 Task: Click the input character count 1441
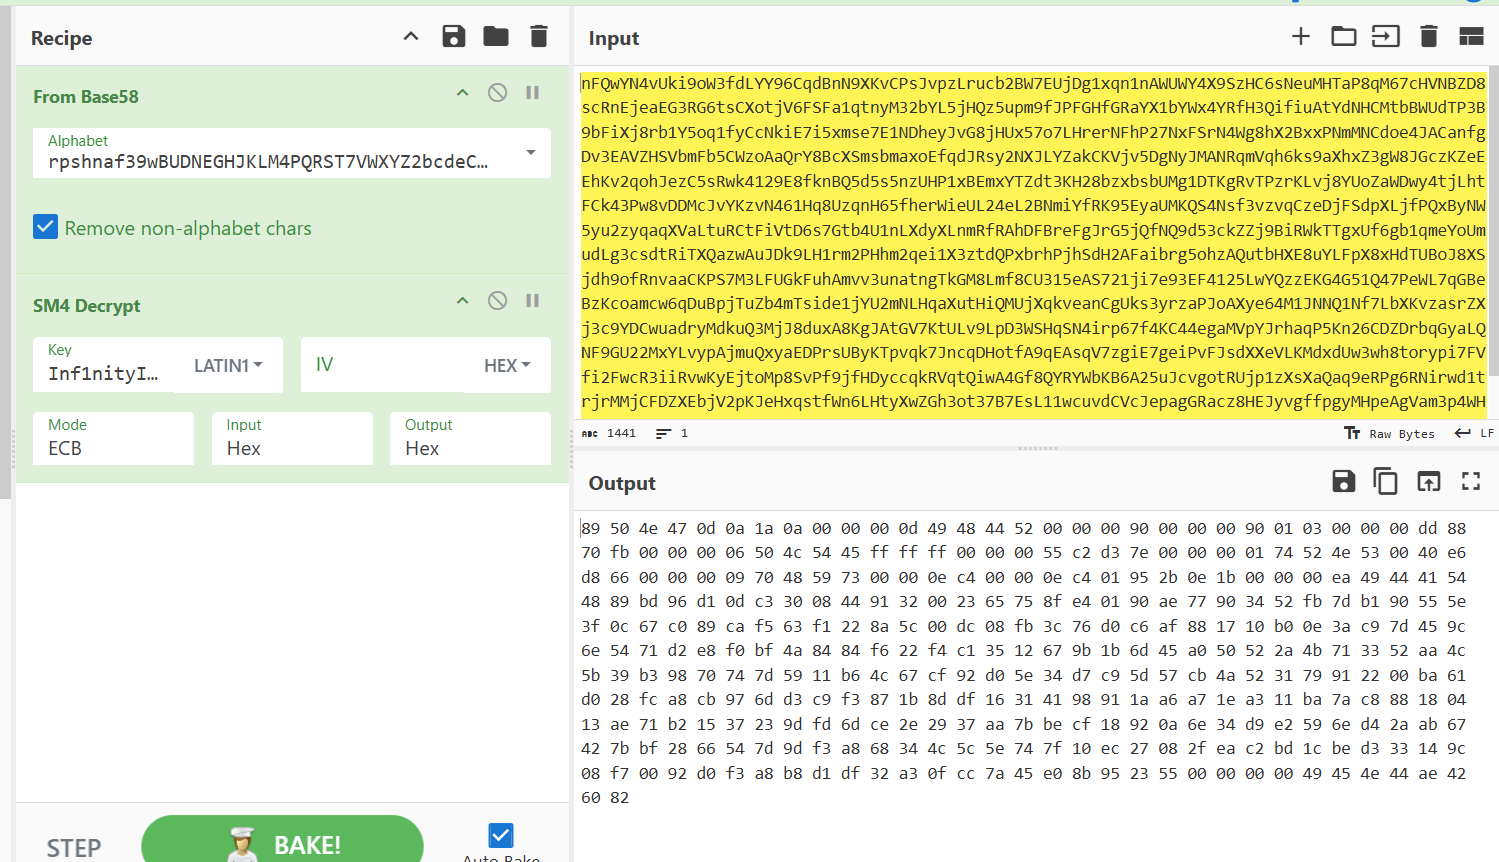pyautogui.click(x=609, y=433)
